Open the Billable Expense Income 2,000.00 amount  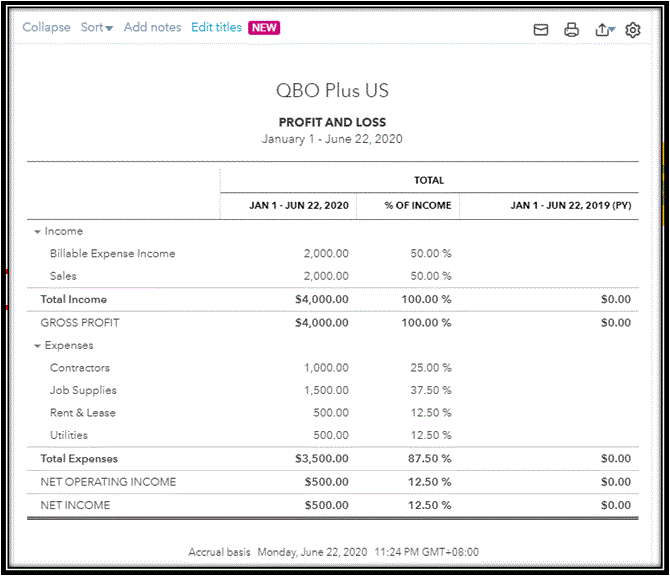click(326, 254)
